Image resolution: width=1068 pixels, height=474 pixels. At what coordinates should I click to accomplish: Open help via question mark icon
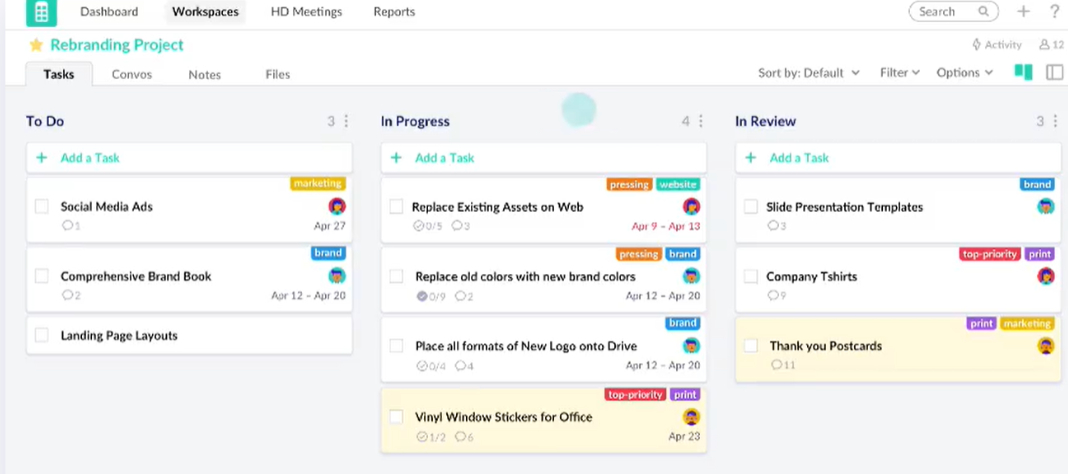click(1054, 12)
